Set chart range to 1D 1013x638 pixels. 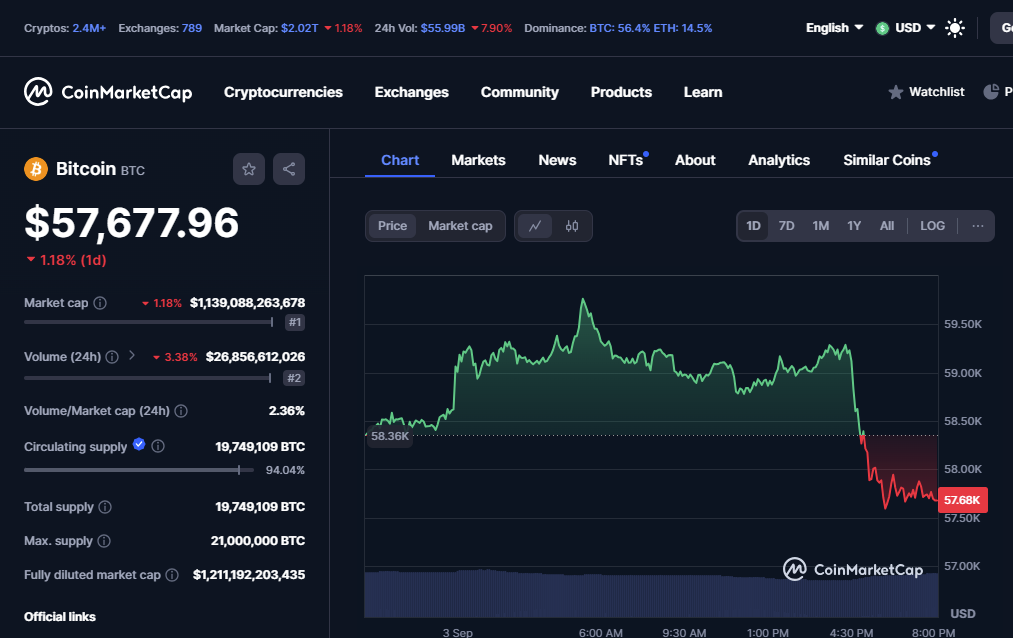[753, 226]
